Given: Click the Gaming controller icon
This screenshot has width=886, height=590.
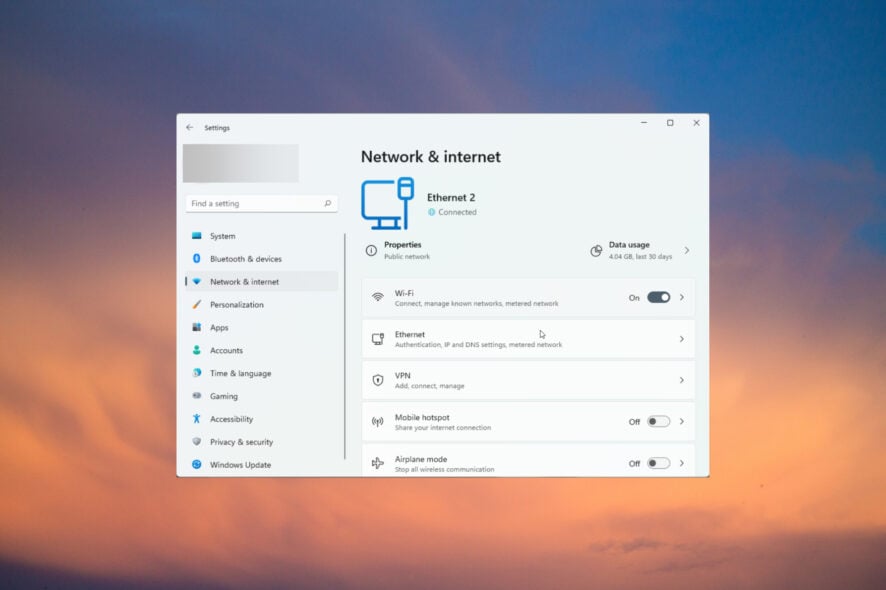Looking at the screenshot, I should tap(197, 396).
